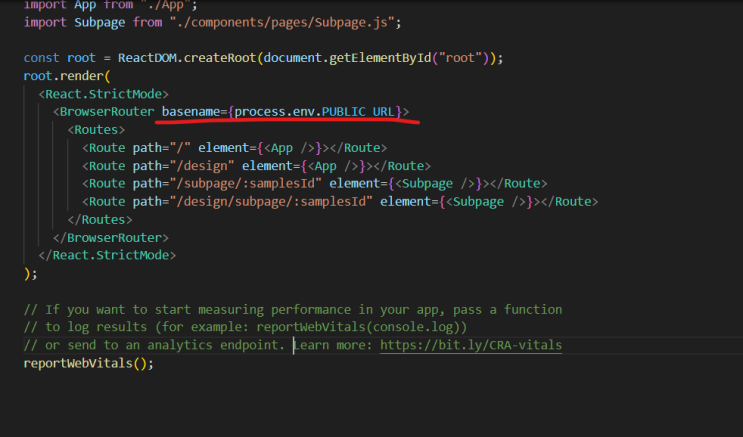Click root.render( call
Viewport: 743px width, 437px height.
pyautogui.click(x=67, y=76)
